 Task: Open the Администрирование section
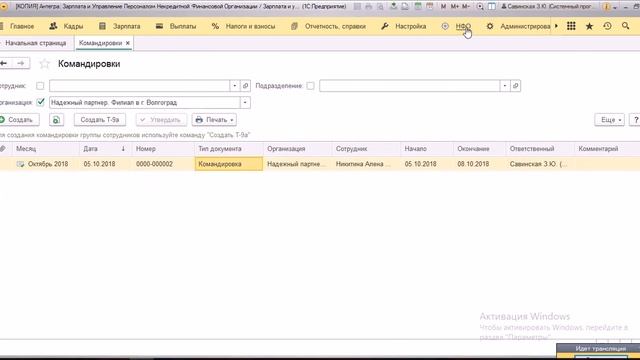point(518,26)
